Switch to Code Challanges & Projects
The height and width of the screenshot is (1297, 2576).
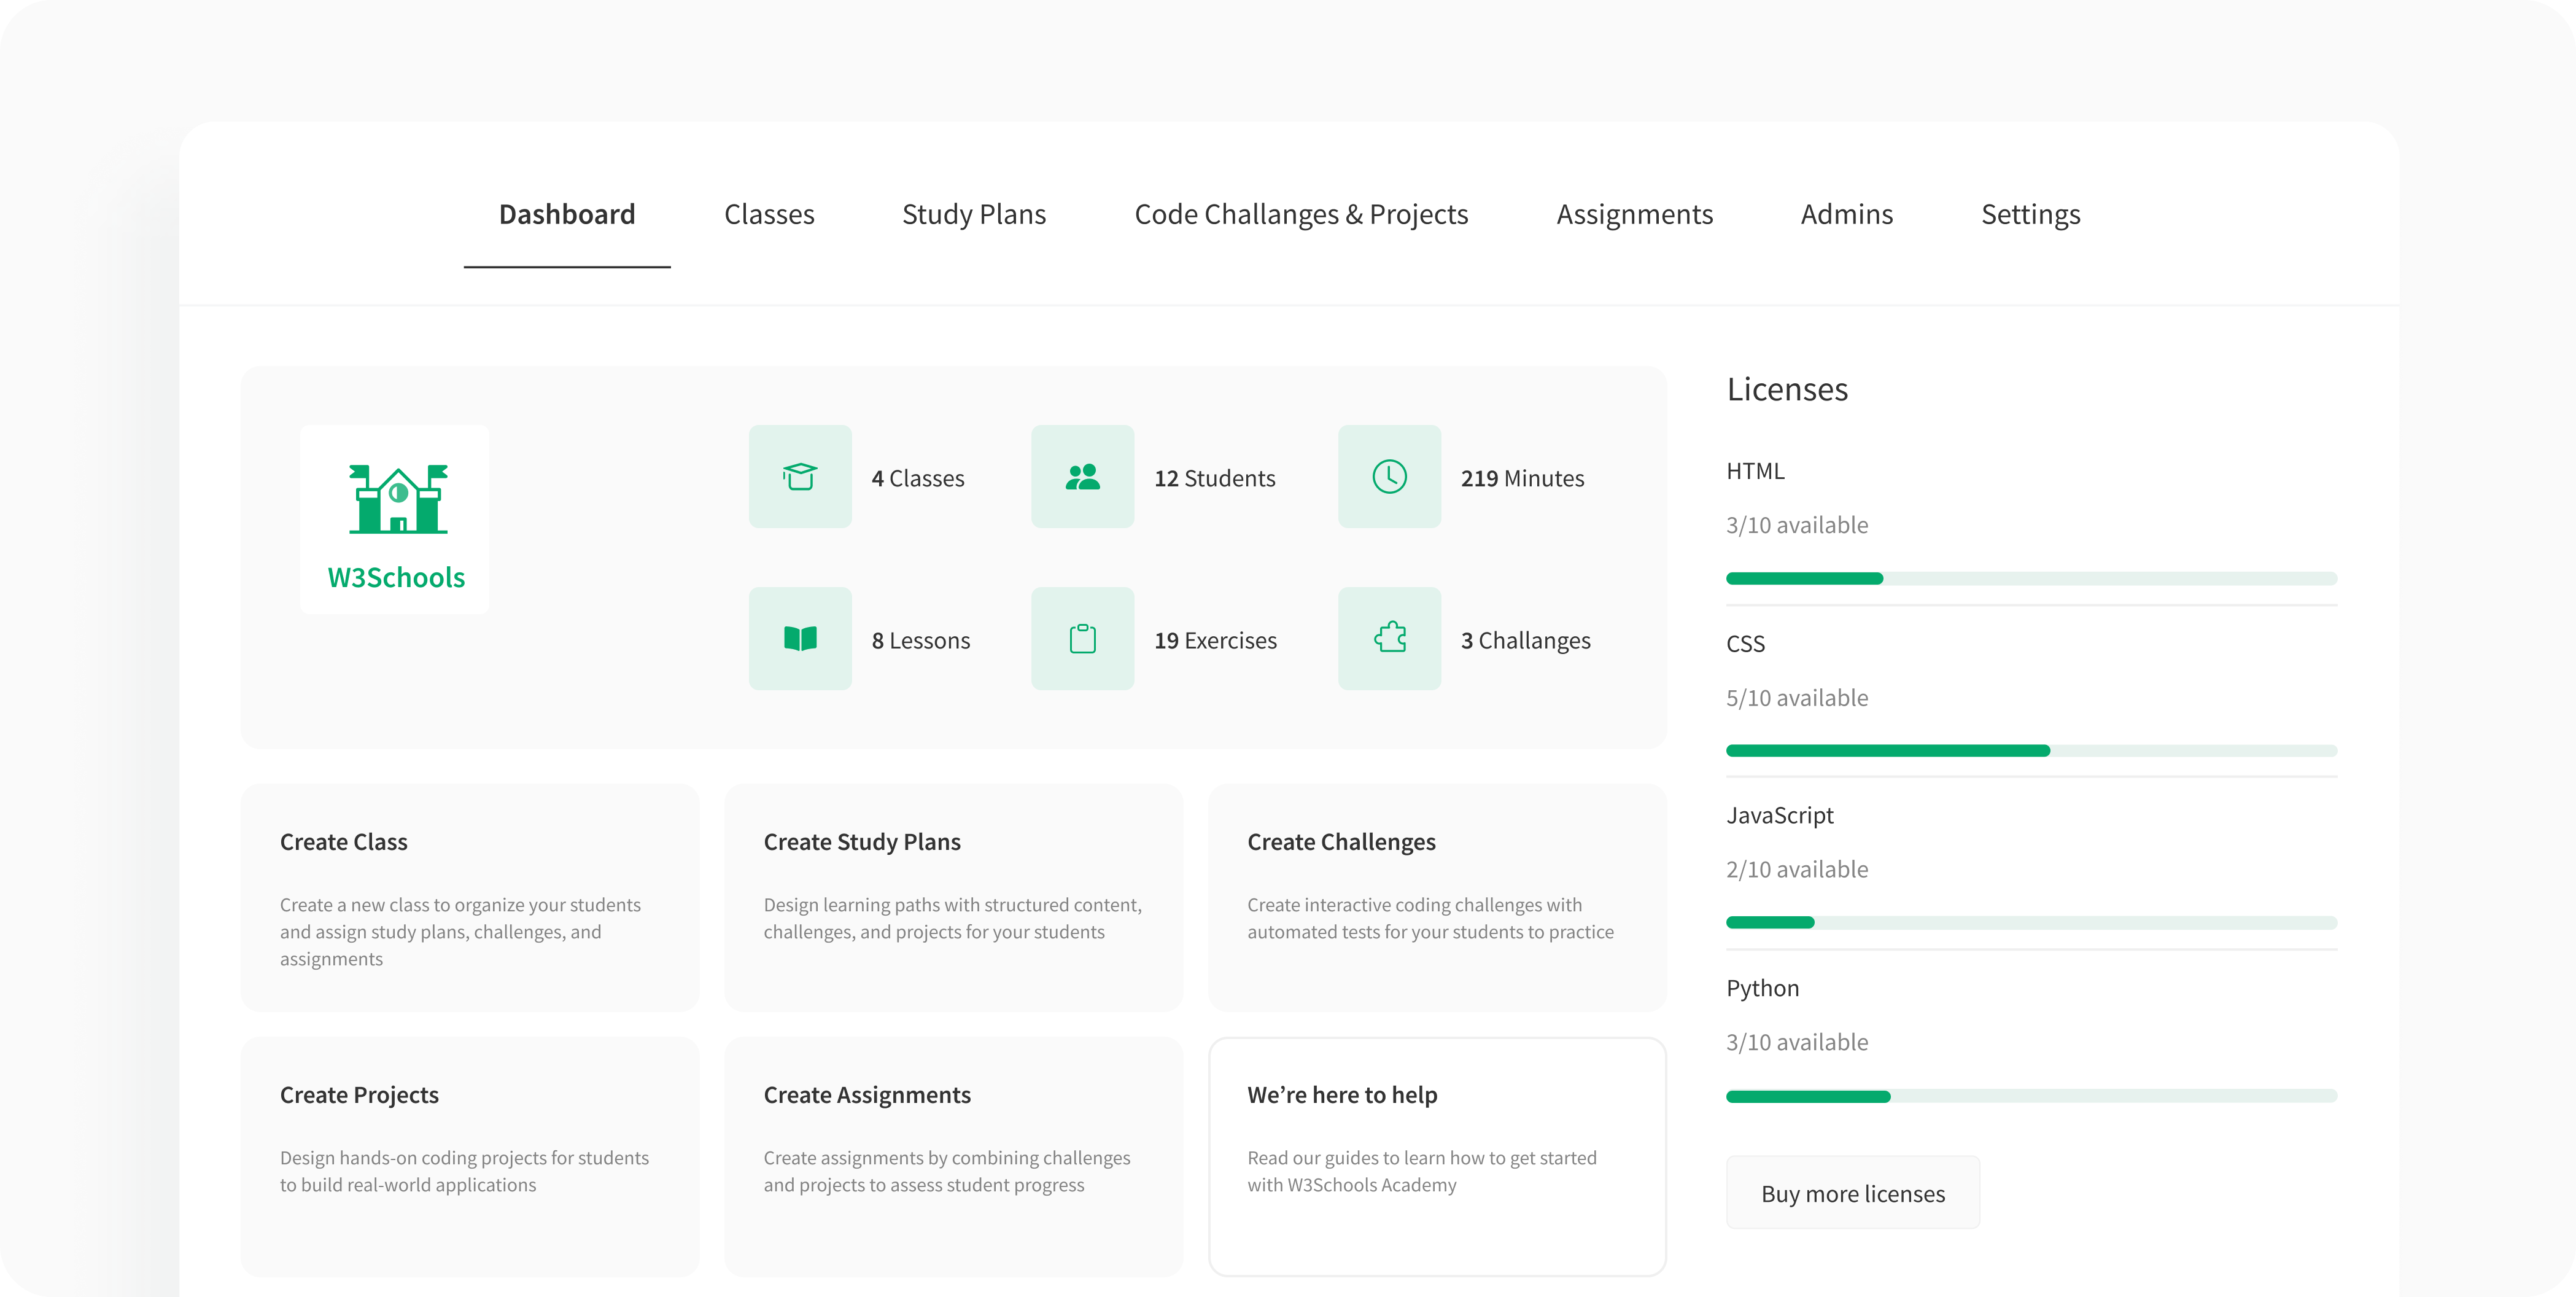pos(1301,214)
